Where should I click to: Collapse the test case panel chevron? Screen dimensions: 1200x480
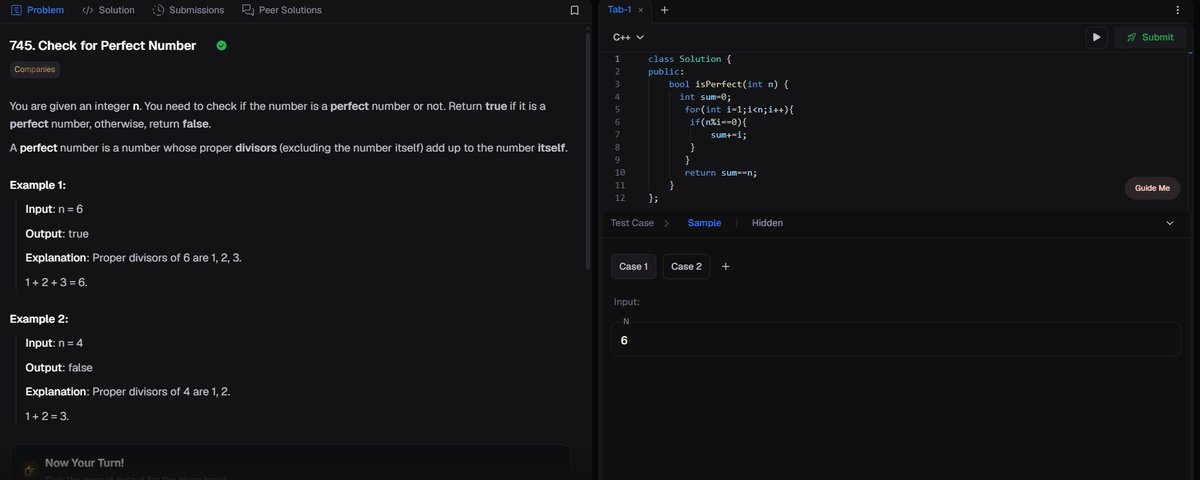click(x=1170, y=223)
